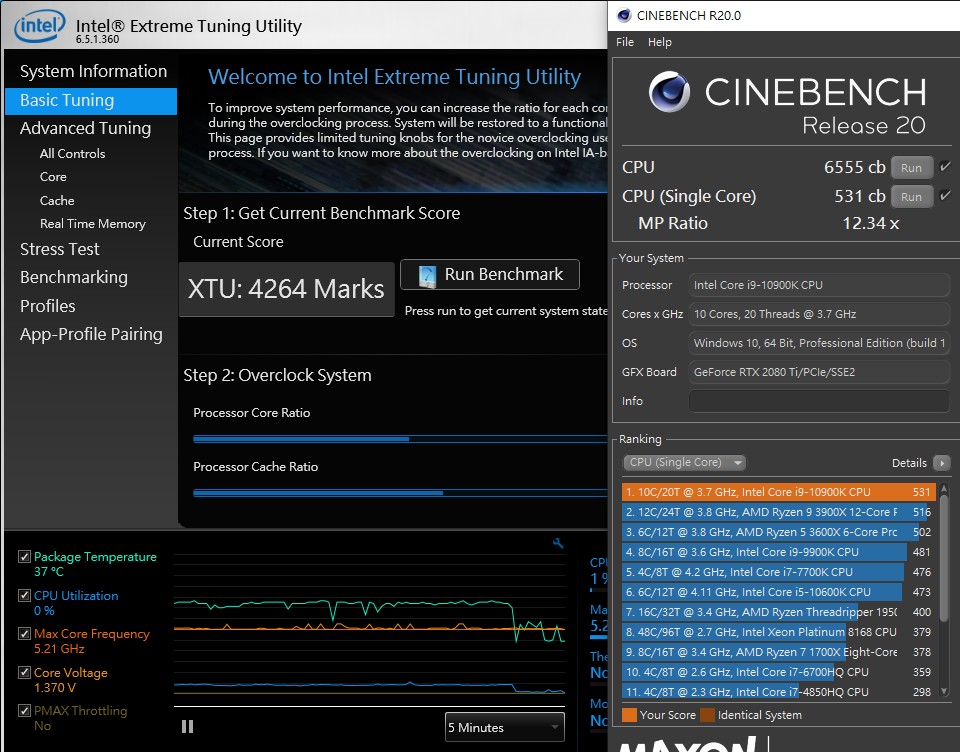Click the orange Your Score legend swatch
Image resolution: width=960 pixels, height=752 pixels.
tap(629, 715)
